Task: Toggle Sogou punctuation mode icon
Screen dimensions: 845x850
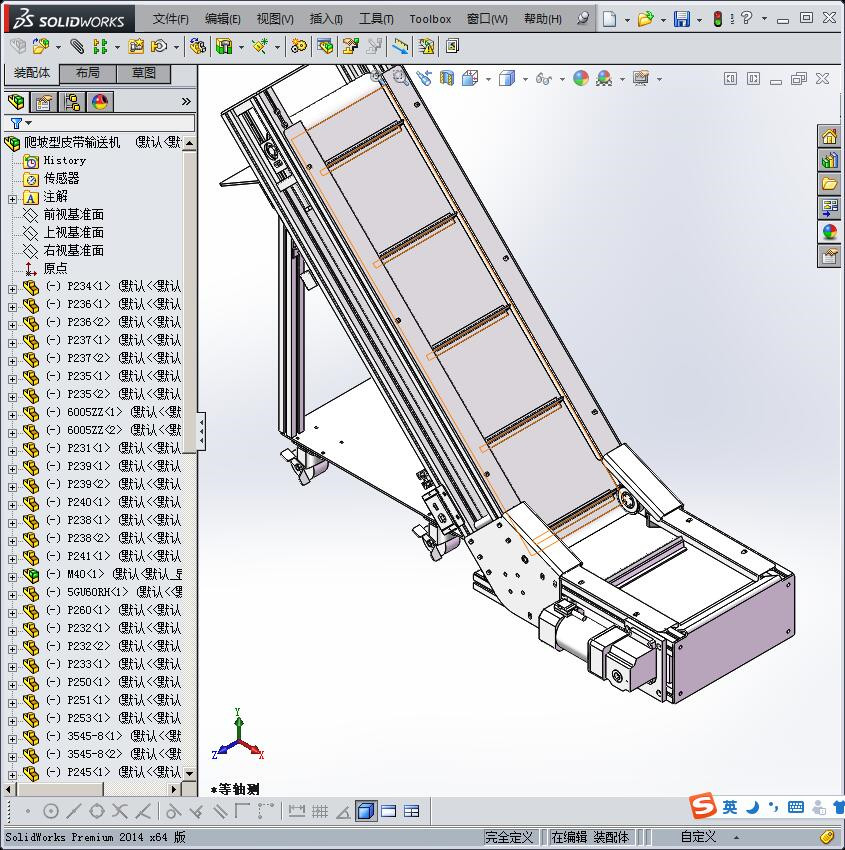Action: coord(773,807)
